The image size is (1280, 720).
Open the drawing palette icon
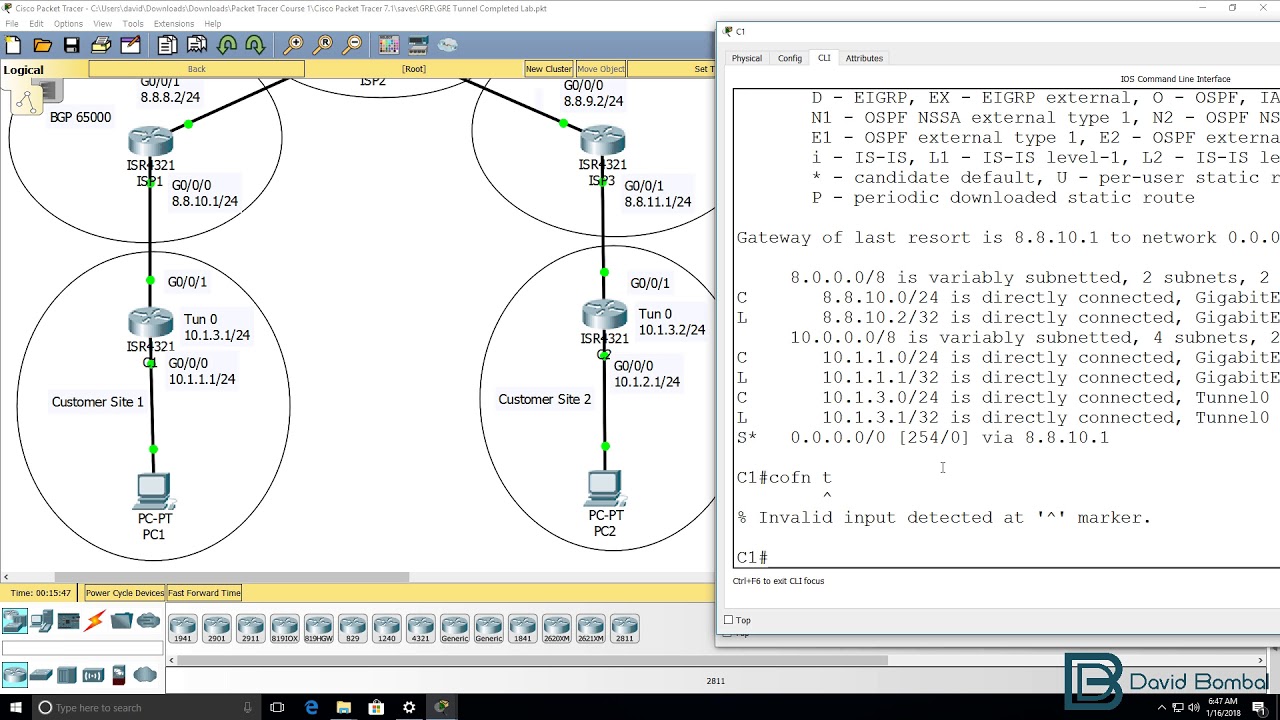(389, 45)
